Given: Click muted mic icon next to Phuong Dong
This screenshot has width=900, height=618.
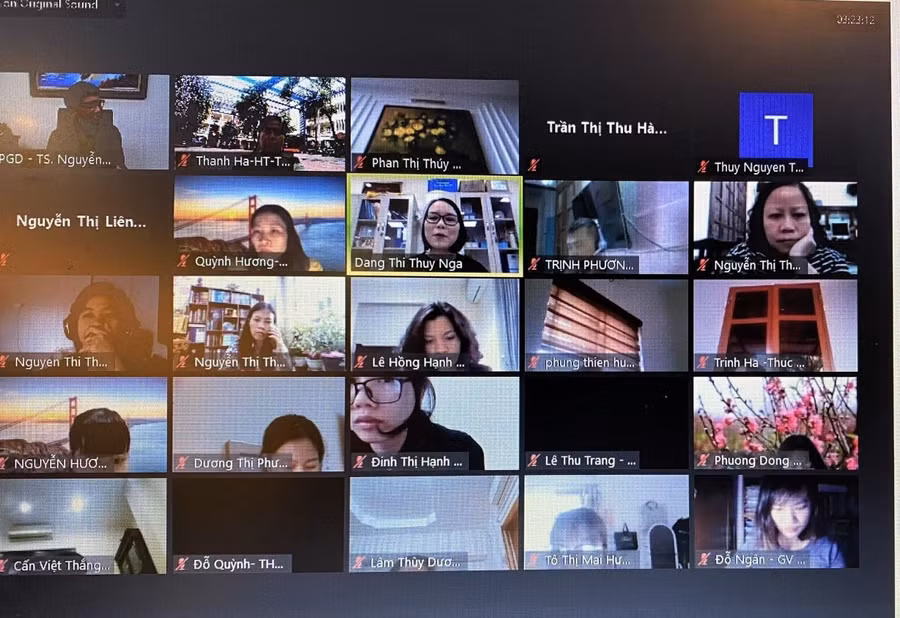Looking at the screenshot, I should [703, 461].
